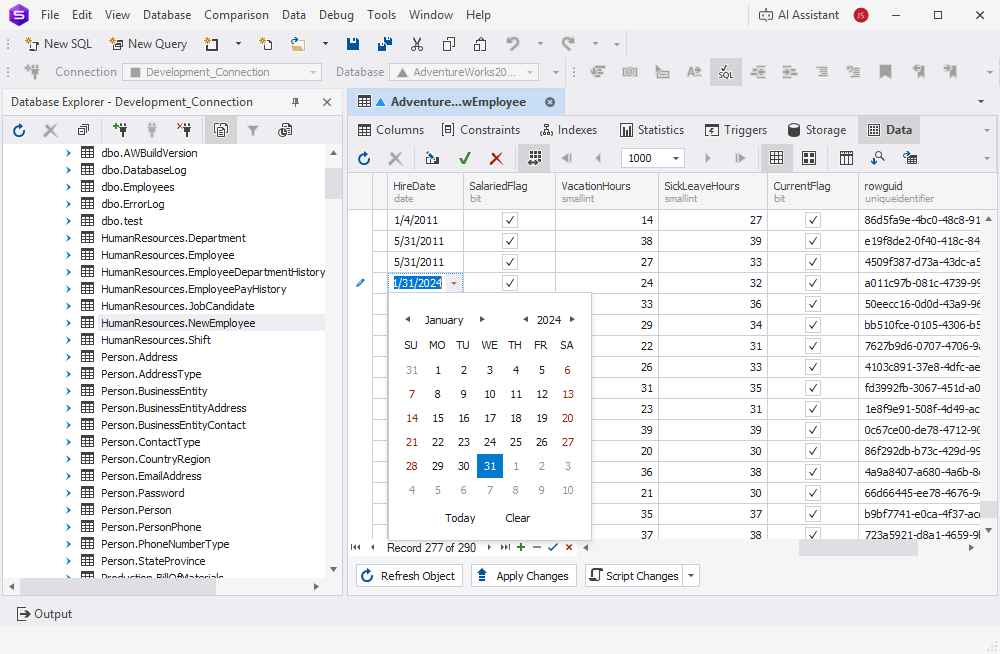Viewport: 1000px width, 654px height.
Task: Click the green plus to append record
Action: (521, 547)
